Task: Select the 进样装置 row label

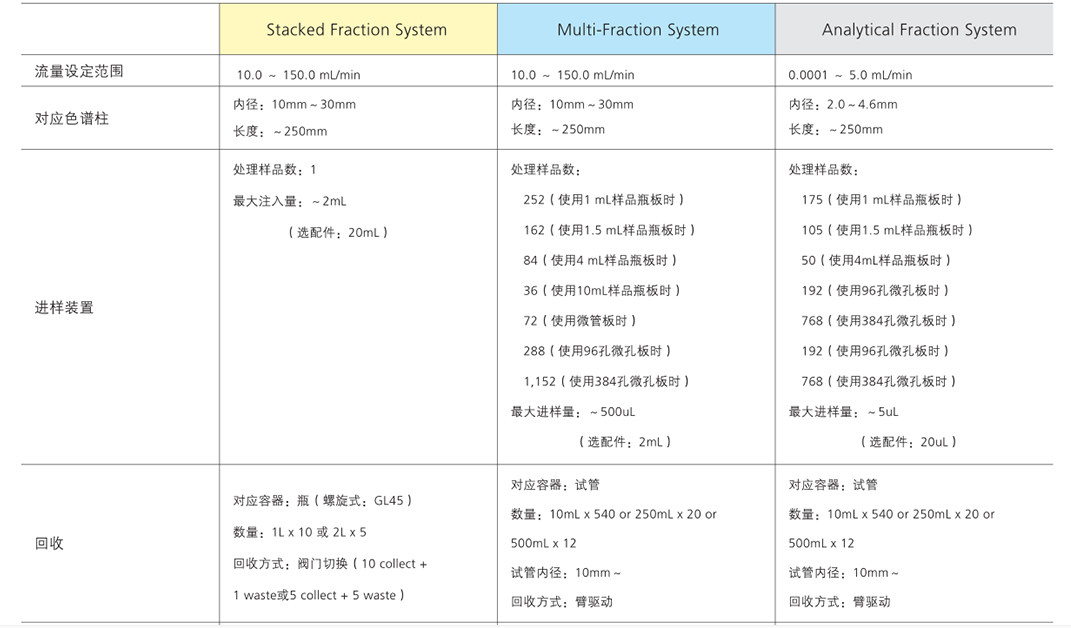Action: 64,308
